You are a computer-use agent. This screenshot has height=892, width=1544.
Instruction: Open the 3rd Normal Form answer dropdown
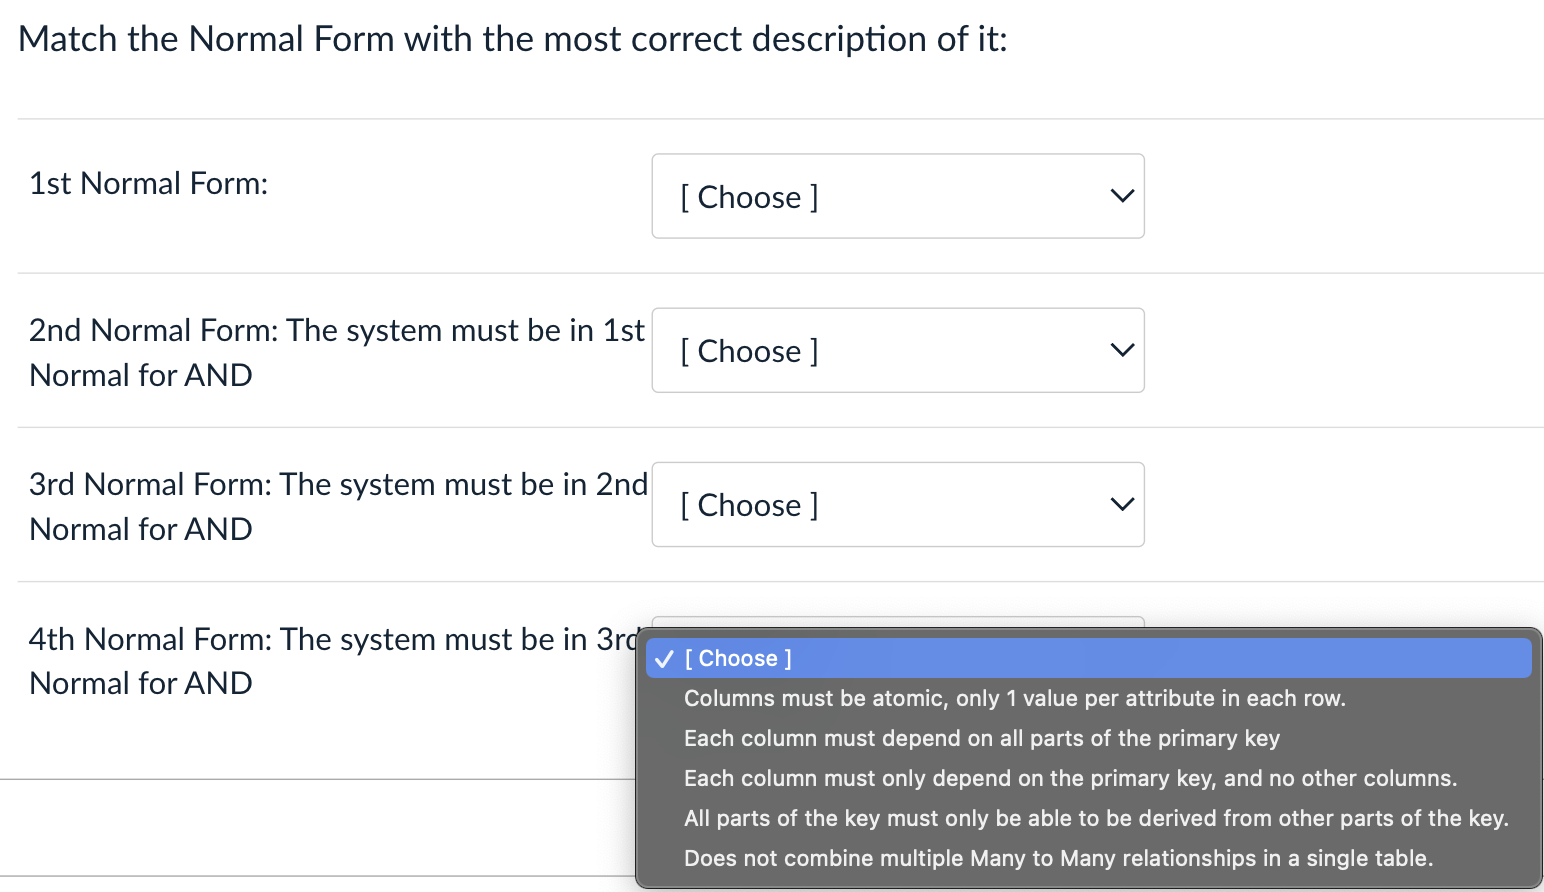coord(897,504)
